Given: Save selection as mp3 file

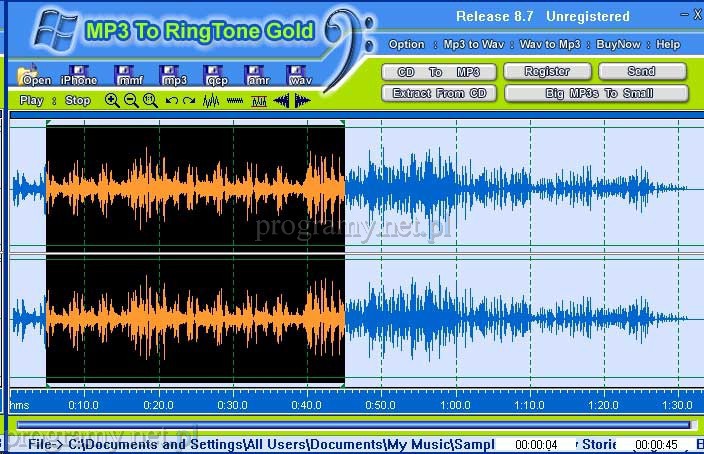Looking at the screenshot, I should (174, 75).
